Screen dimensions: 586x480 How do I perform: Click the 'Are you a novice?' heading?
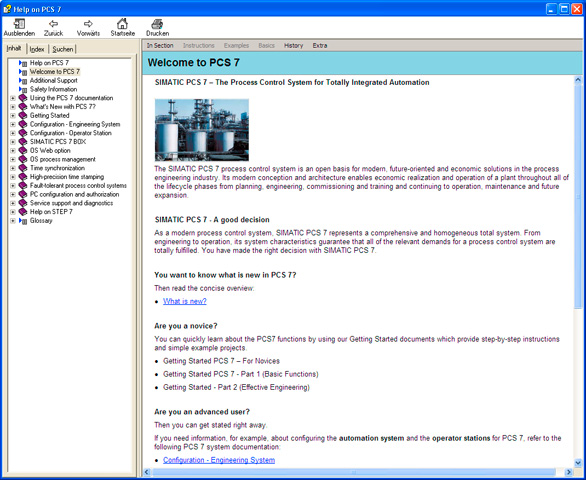pyautogui.click(x=186, y=326)
